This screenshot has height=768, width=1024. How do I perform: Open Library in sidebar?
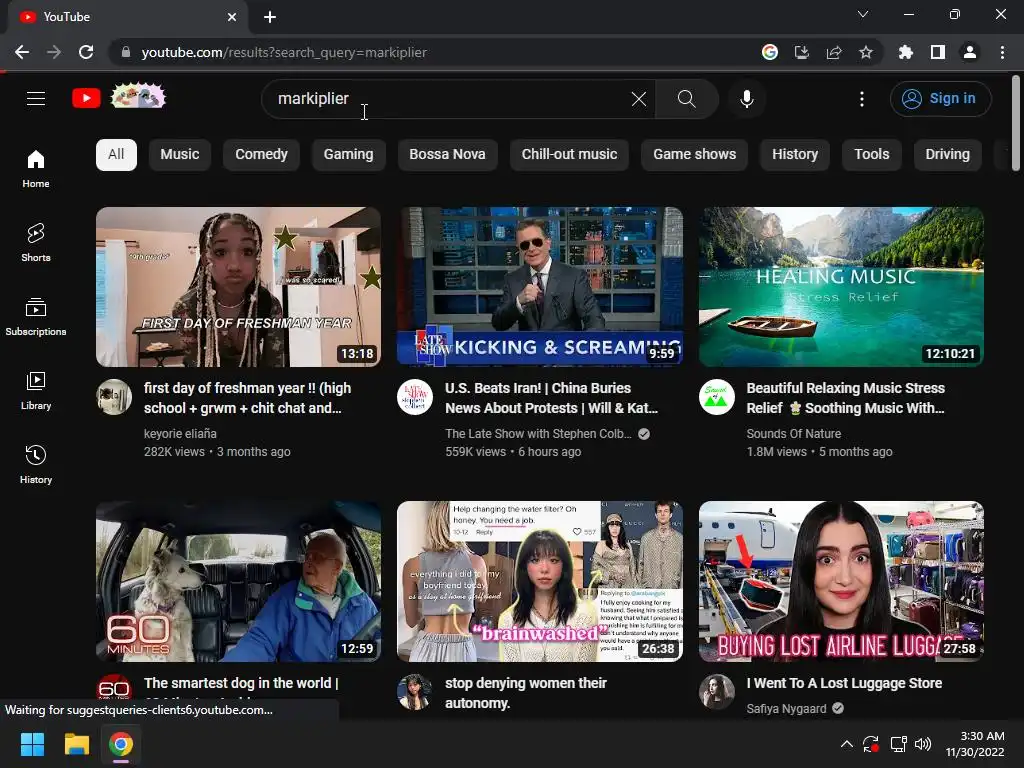coord(36,391)
